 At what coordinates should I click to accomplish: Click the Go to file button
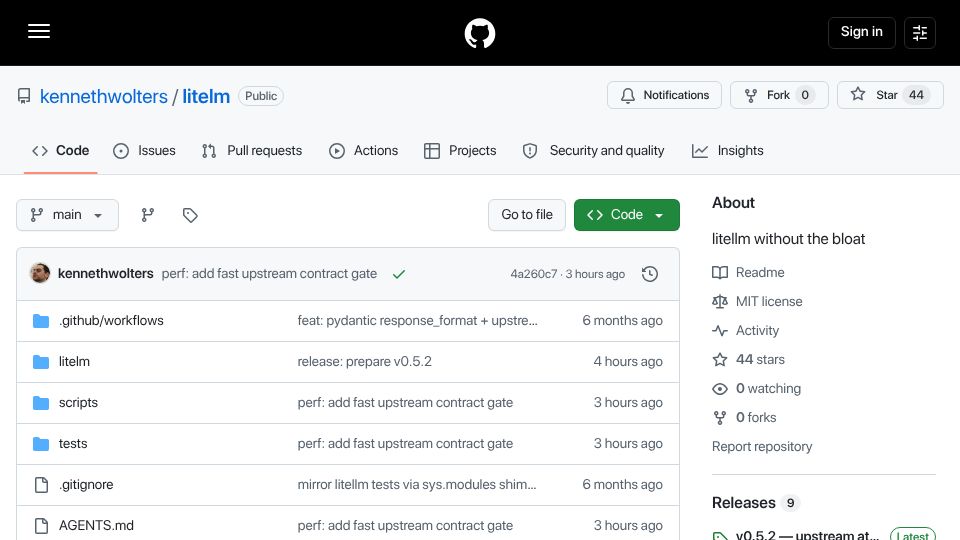[x=527, y=215]
